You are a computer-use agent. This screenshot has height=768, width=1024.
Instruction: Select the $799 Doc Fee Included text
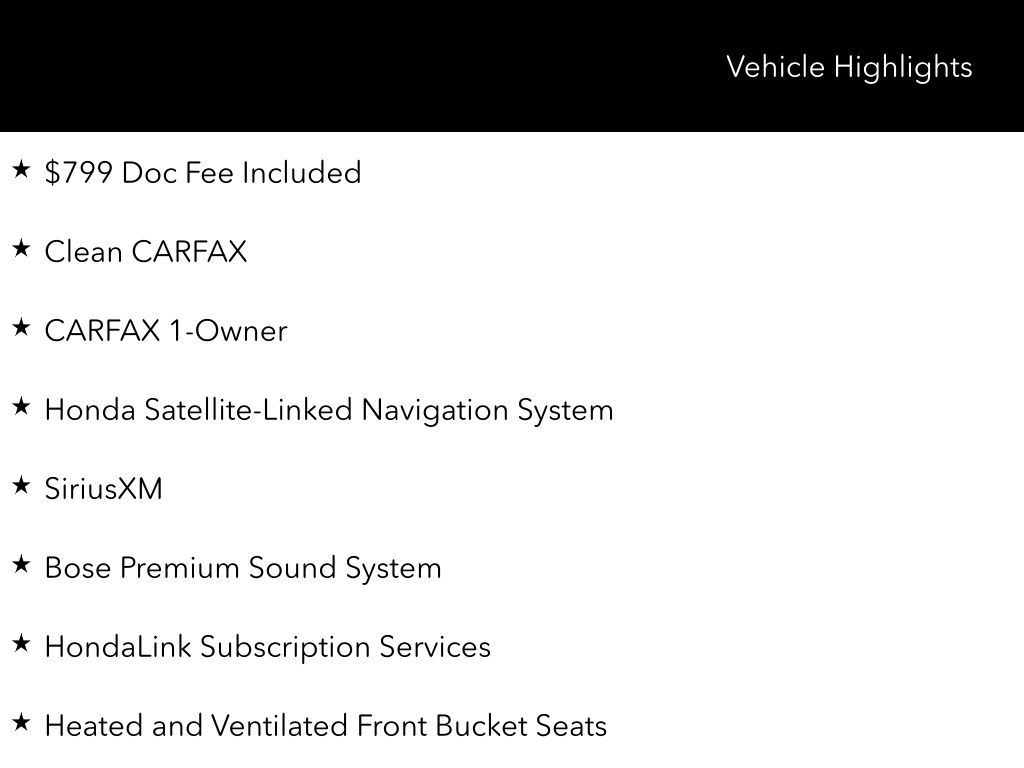pyautogui.click(x=203, y=173)
